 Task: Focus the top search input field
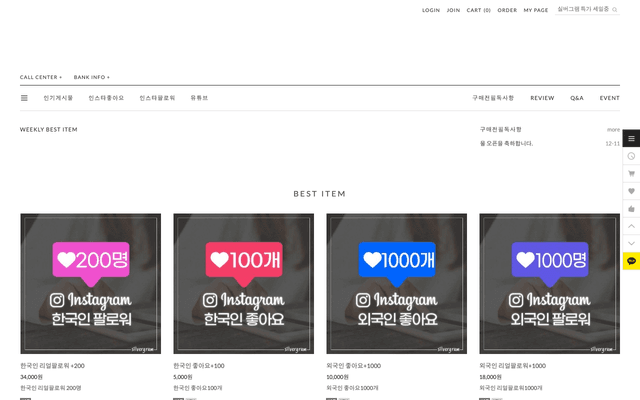click(x=583, y=9)
